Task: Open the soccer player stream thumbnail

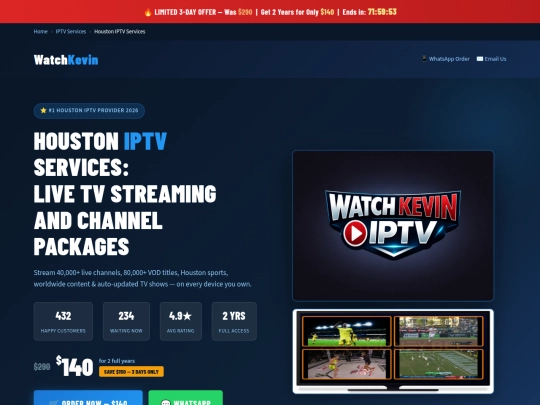Action: 347,331
